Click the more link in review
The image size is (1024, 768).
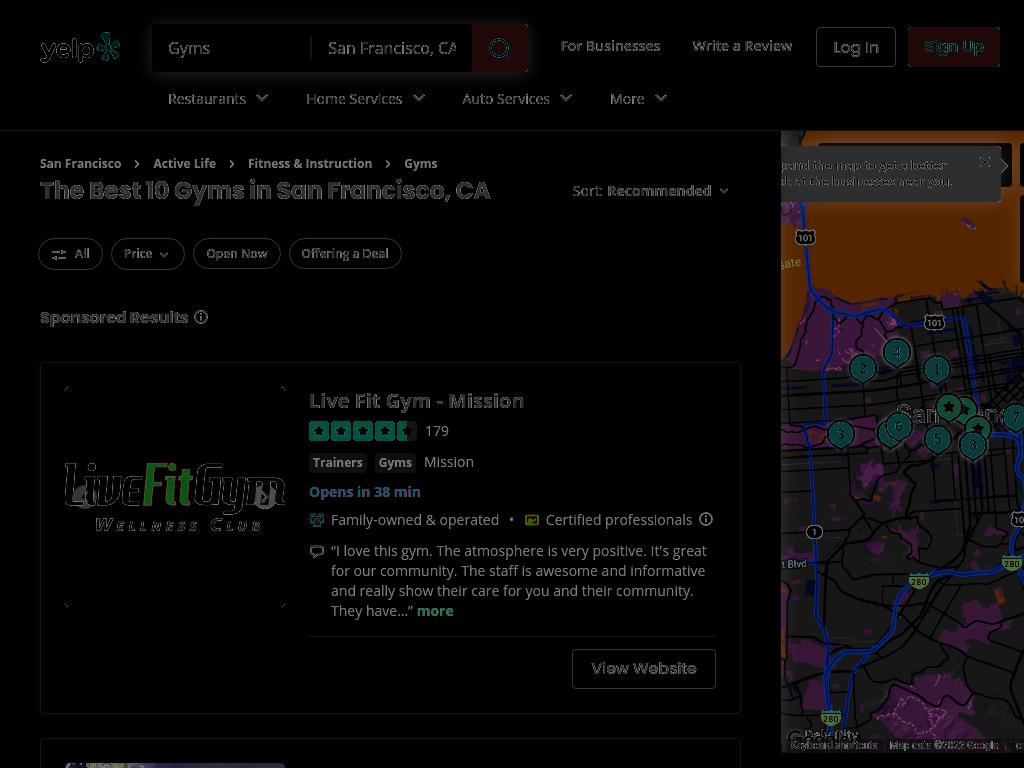pyautogui.click(x=435, y=611)
